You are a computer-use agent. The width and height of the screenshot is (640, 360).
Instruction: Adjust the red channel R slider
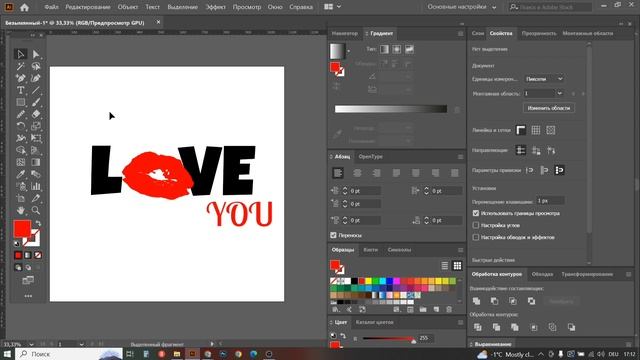pos(389,338)
